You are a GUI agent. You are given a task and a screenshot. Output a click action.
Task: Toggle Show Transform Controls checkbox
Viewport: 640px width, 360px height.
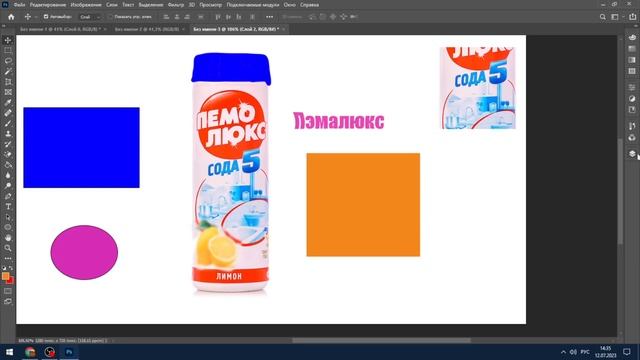click(110, 17)
